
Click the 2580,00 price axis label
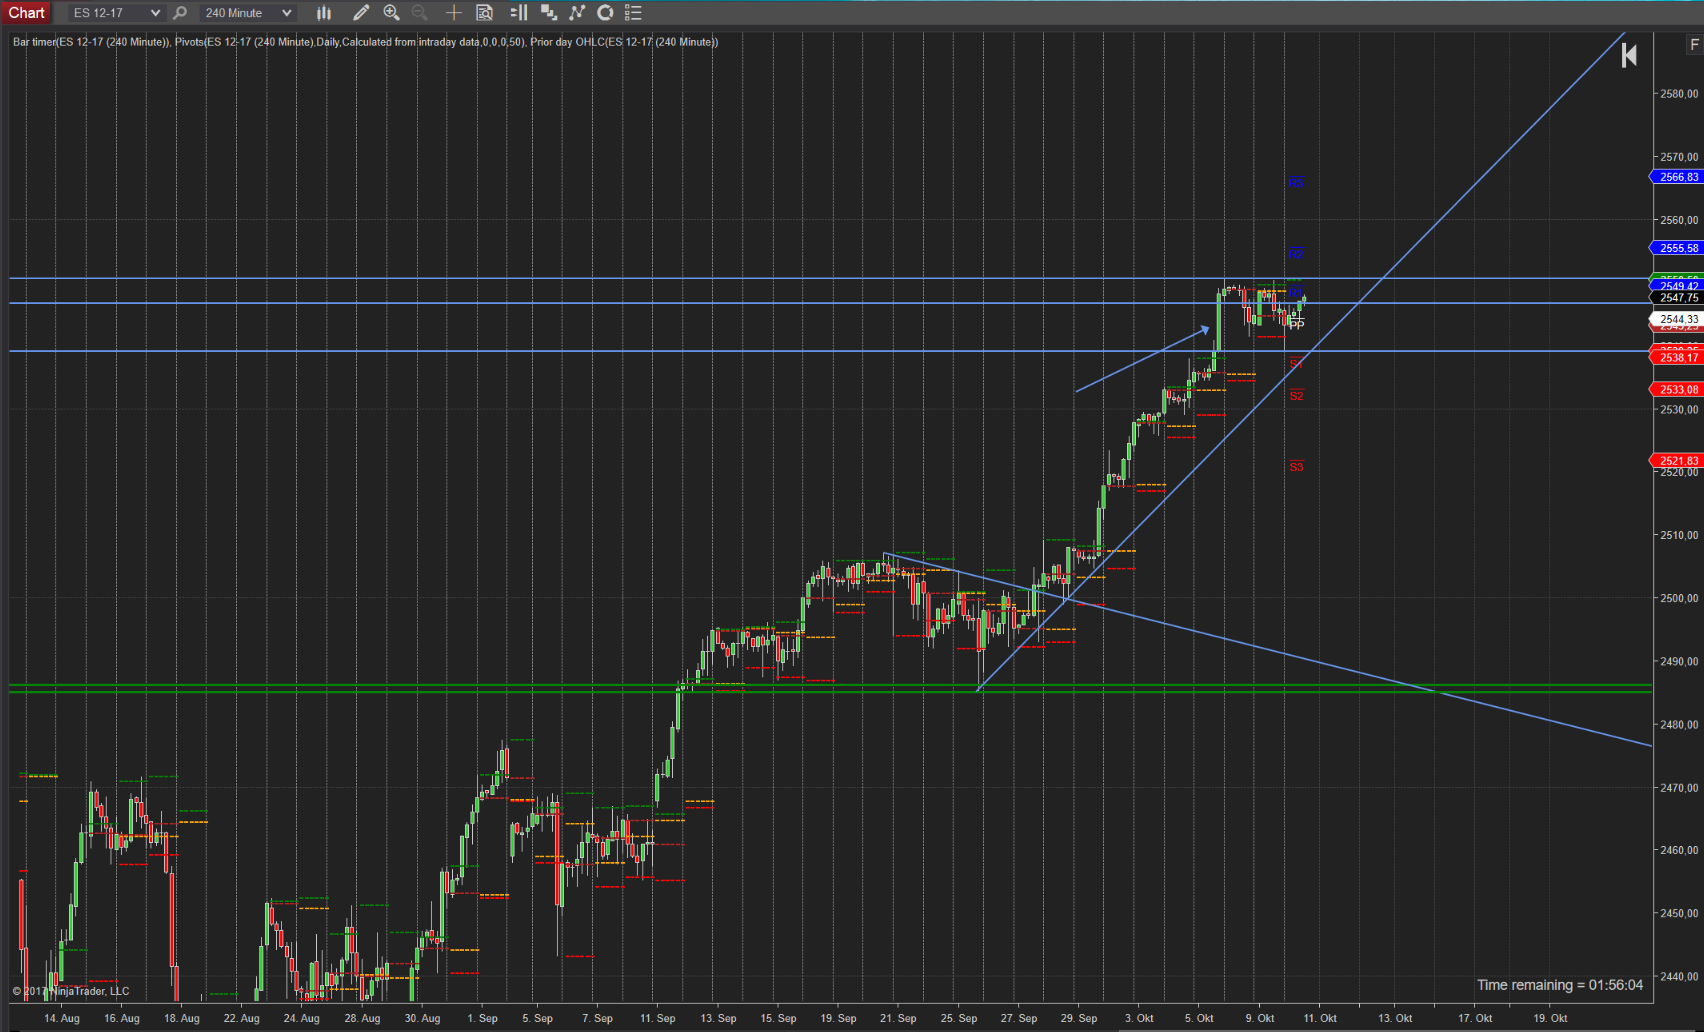click(1679, 94)
